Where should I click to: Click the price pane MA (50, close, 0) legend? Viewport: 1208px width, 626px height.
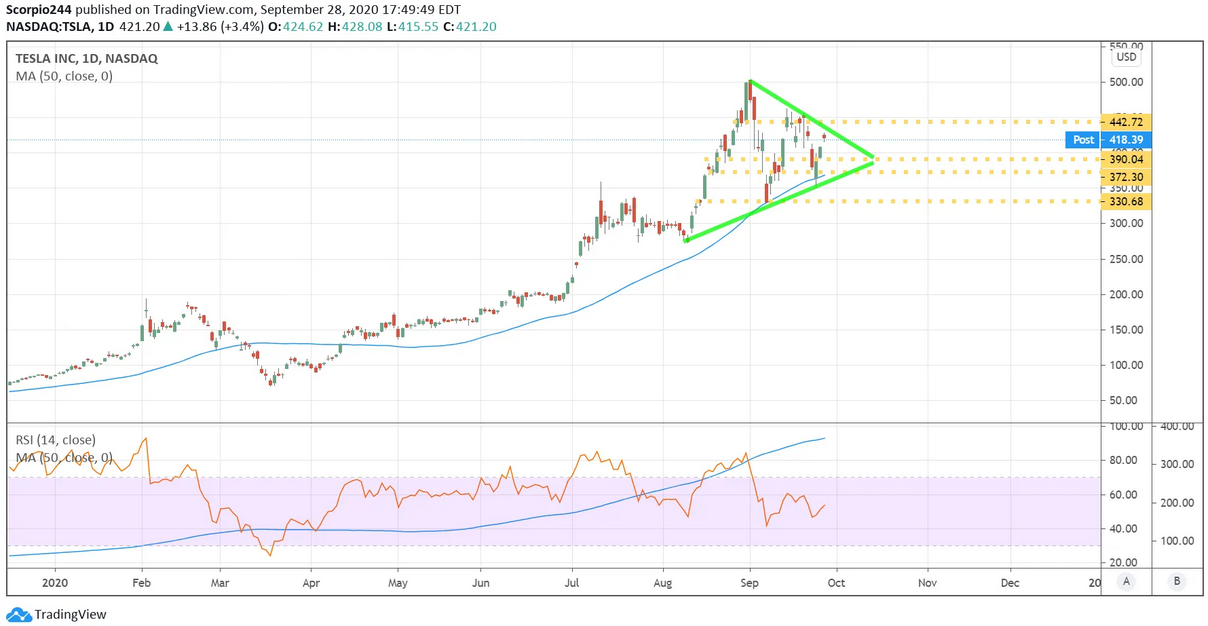point(64,76)
